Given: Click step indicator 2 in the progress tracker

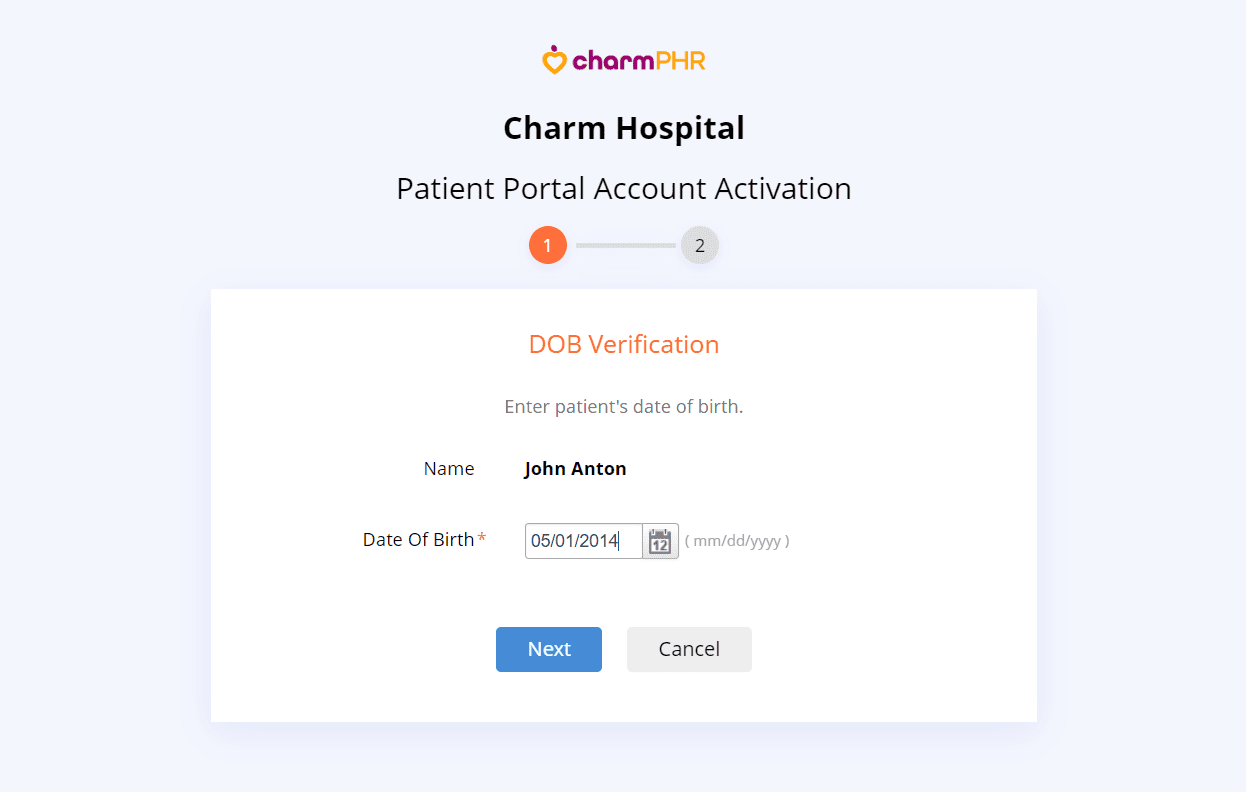Looking at the screenshot, I should click(699, 244).
